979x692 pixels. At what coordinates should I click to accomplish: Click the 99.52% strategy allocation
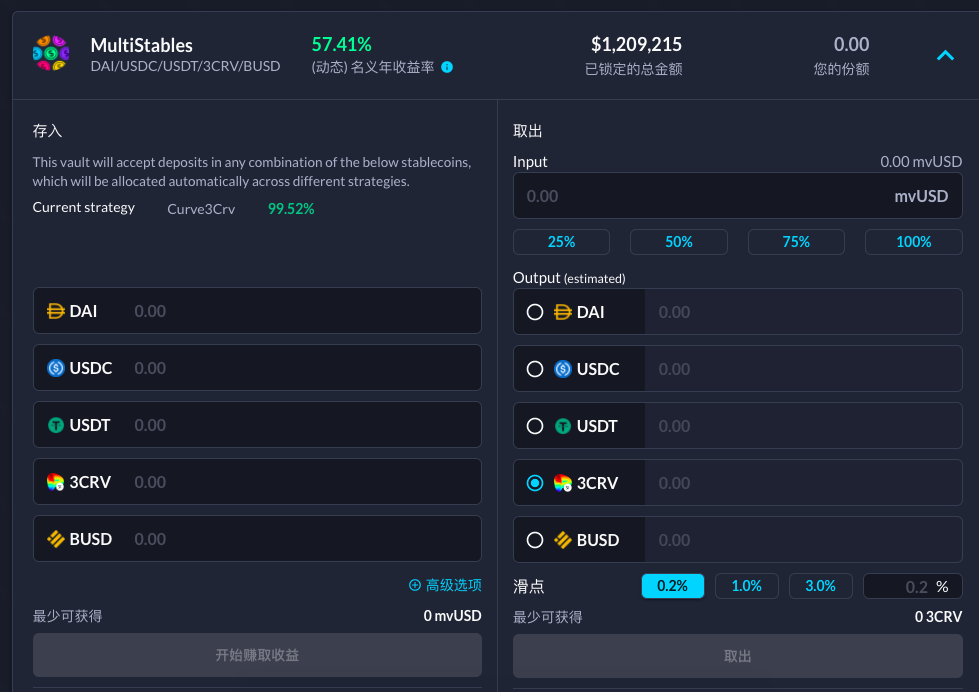coord(291,209)
